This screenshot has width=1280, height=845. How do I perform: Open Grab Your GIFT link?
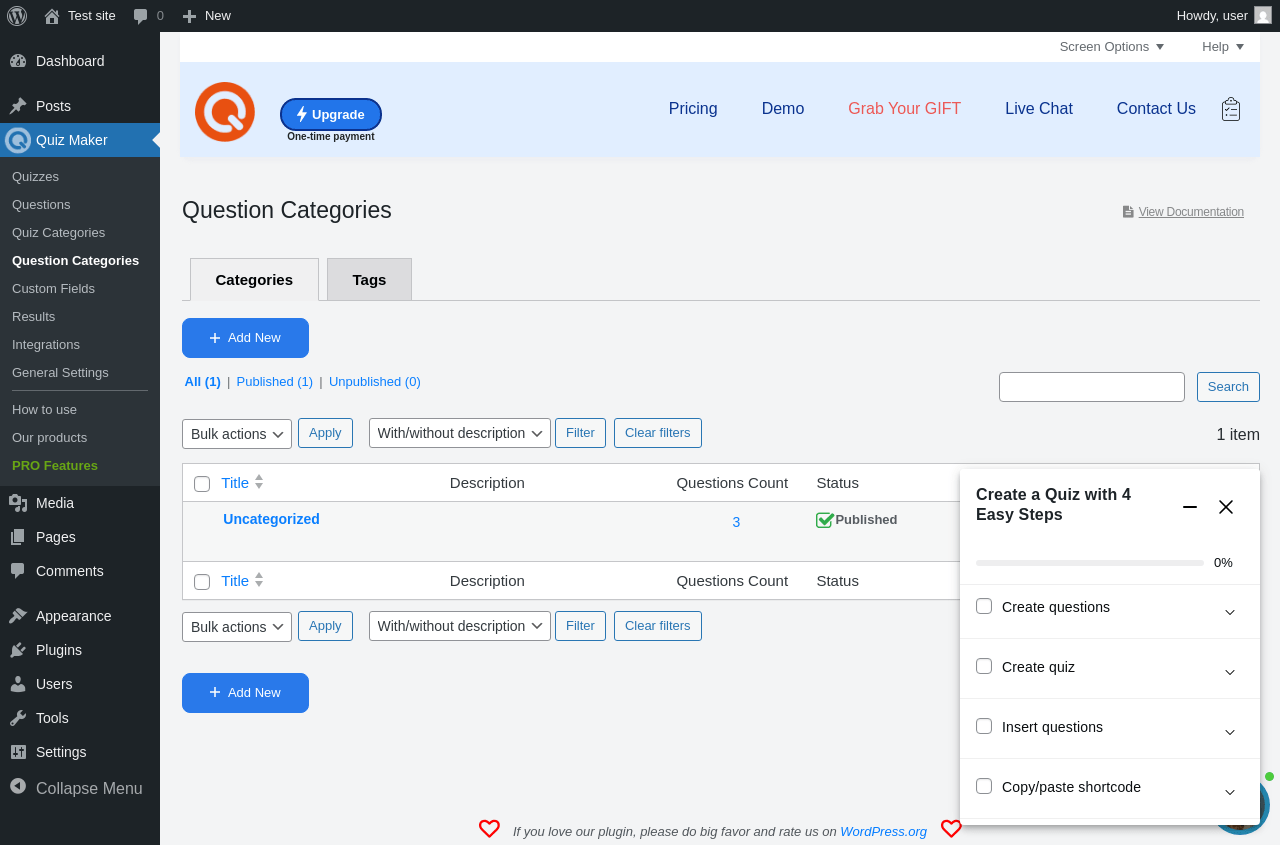(904, 109)
